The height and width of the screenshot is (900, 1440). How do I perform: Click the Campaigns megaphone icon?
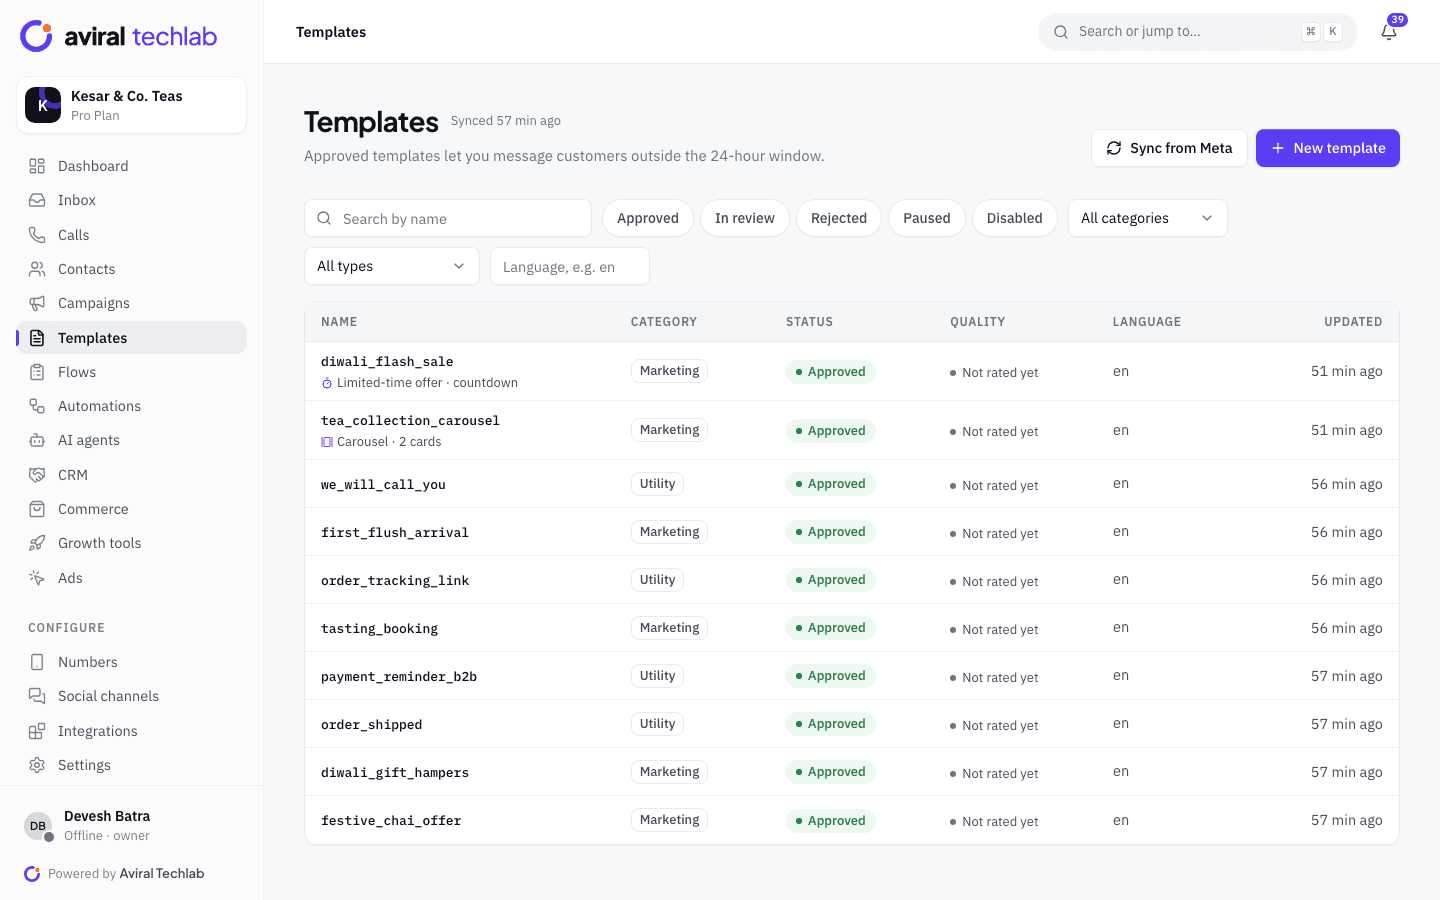37,303
